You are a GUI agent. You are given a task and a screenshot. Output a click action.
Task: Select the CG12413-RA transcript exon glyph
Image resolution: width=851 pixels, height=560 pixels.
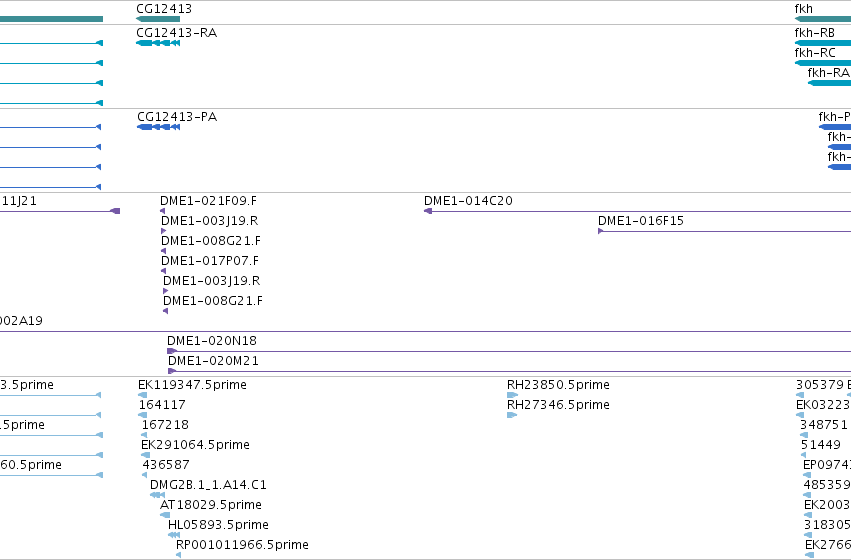click(158, 43)
